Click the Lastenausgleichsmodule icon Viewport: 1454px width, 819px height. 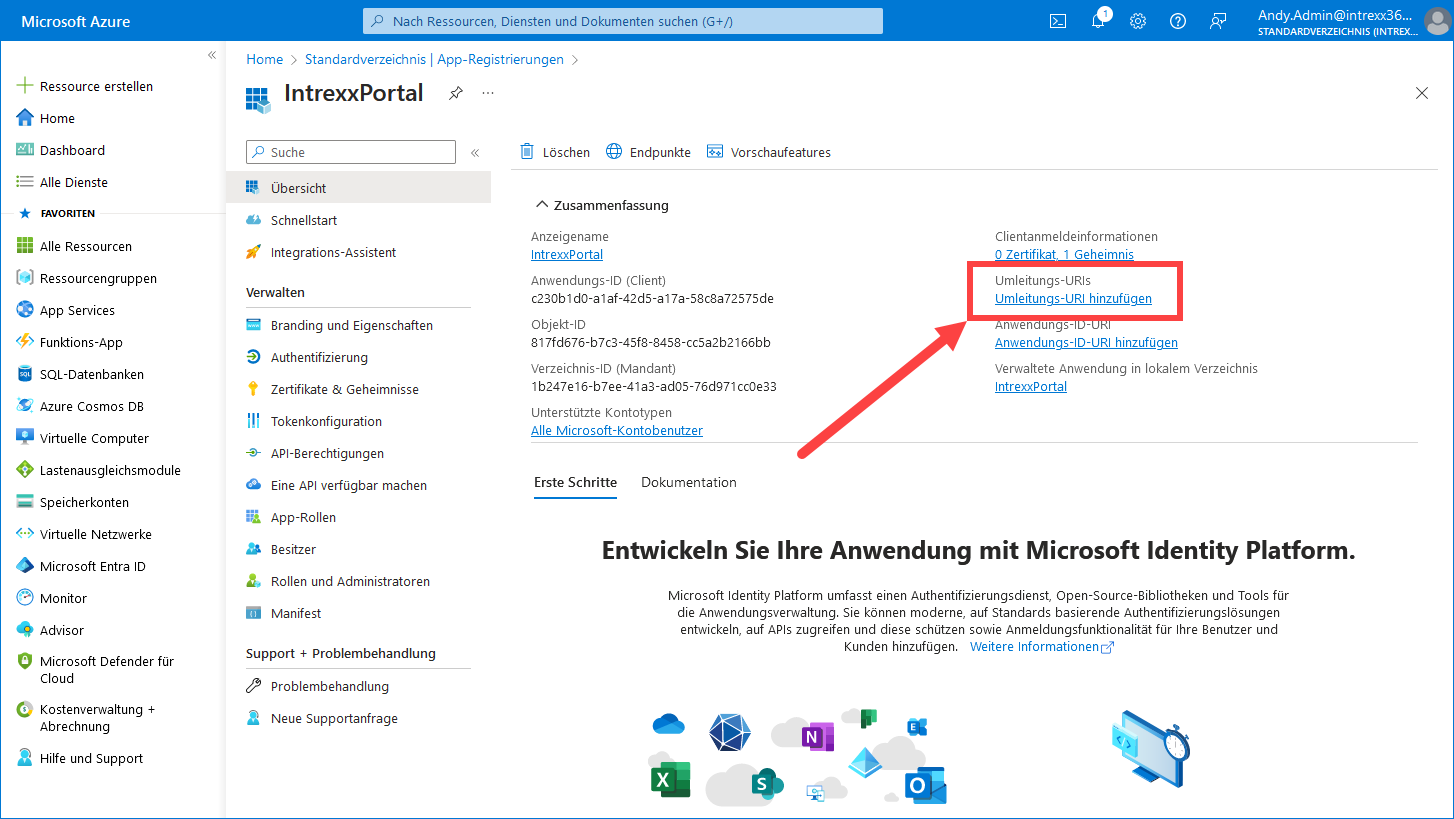point(25,470)
